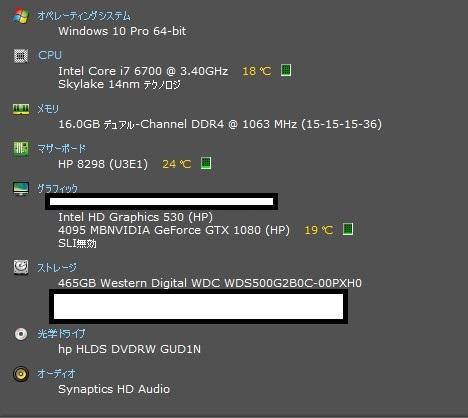Screen dimensions: 468x418
Task: Click the optical drive disc icon
Action: tap(21, 334)
